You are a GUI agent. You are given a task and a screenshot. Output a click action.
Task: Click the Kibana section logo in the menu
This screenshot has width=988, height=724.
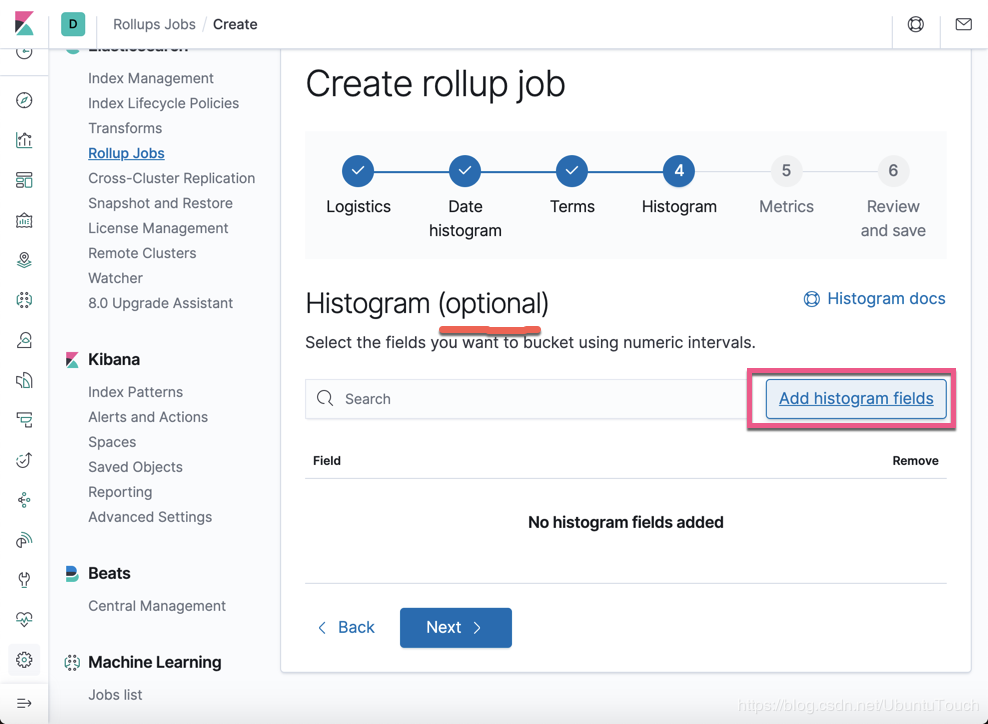click(72, 360)
